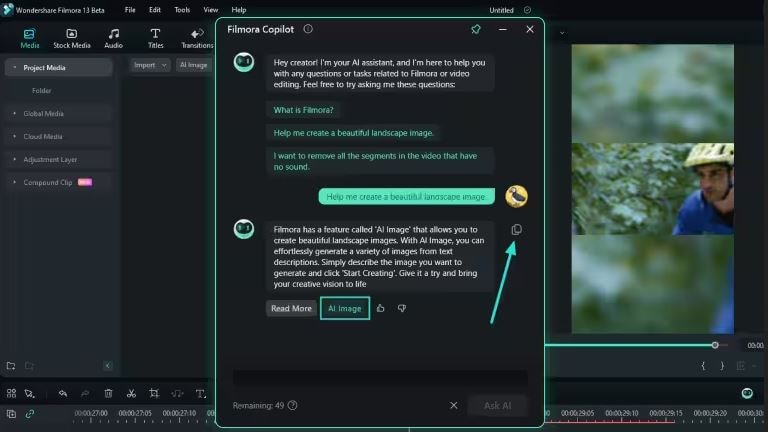Image resolution: width=768 pixels, height=432 pixels.
Task: Click the preview video frame
Action: [652, 189]
